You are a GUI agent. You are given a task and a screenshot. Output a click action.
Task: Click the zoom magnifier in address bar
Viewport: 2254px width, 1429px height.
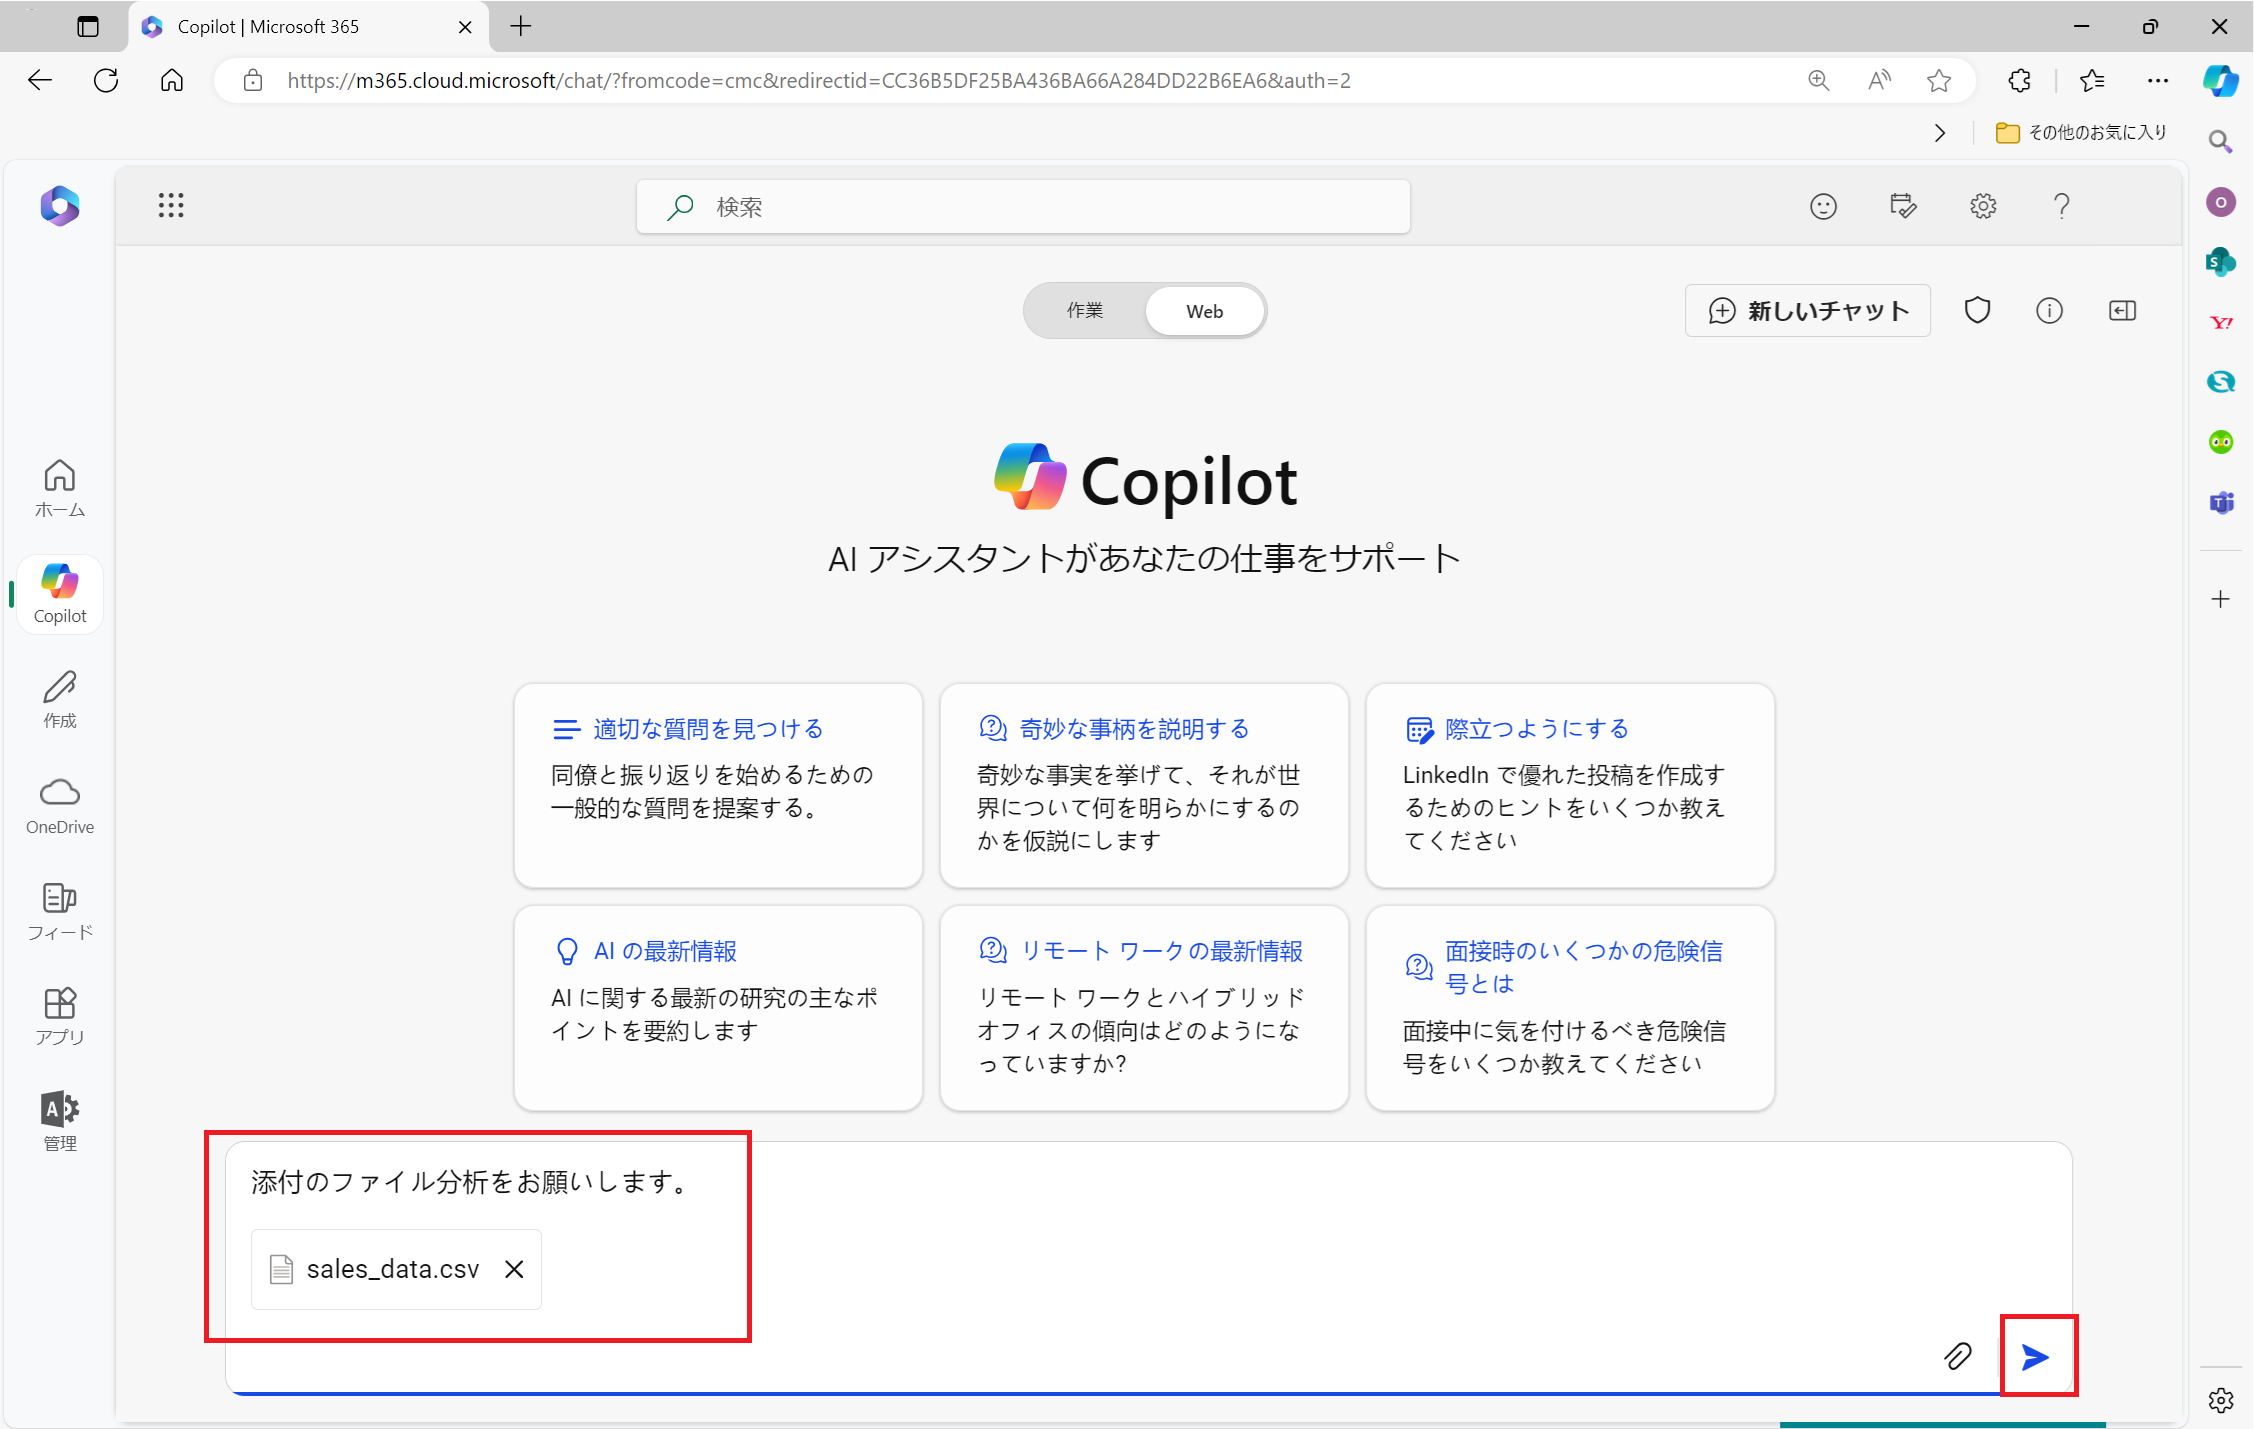coord(1819,80)
